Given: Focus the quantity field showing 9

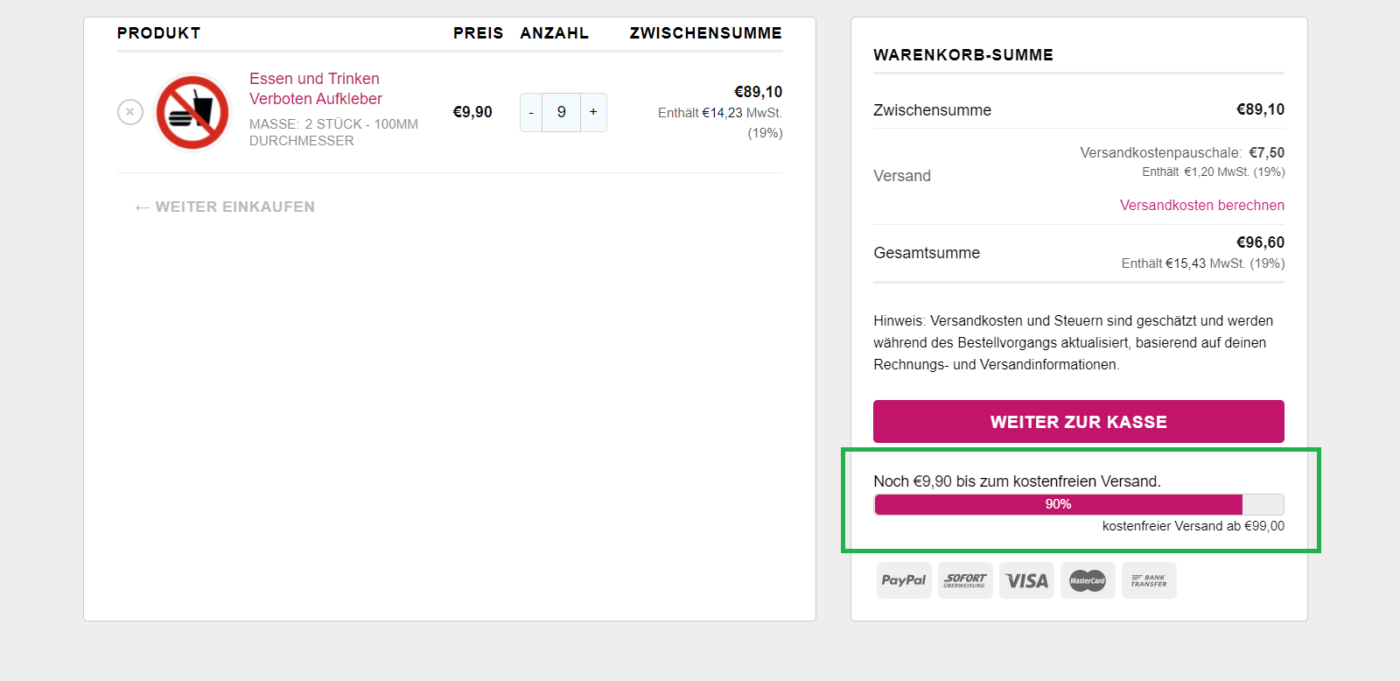Looking at the screenshot, I should click(x=562, y=112).
